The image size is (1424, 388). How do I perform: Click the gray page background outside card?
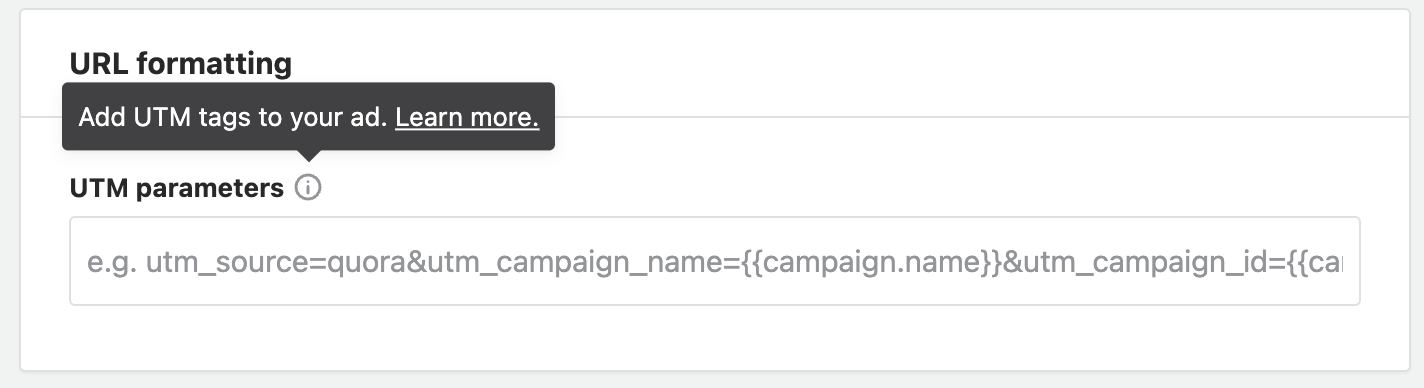[1414, 200]
